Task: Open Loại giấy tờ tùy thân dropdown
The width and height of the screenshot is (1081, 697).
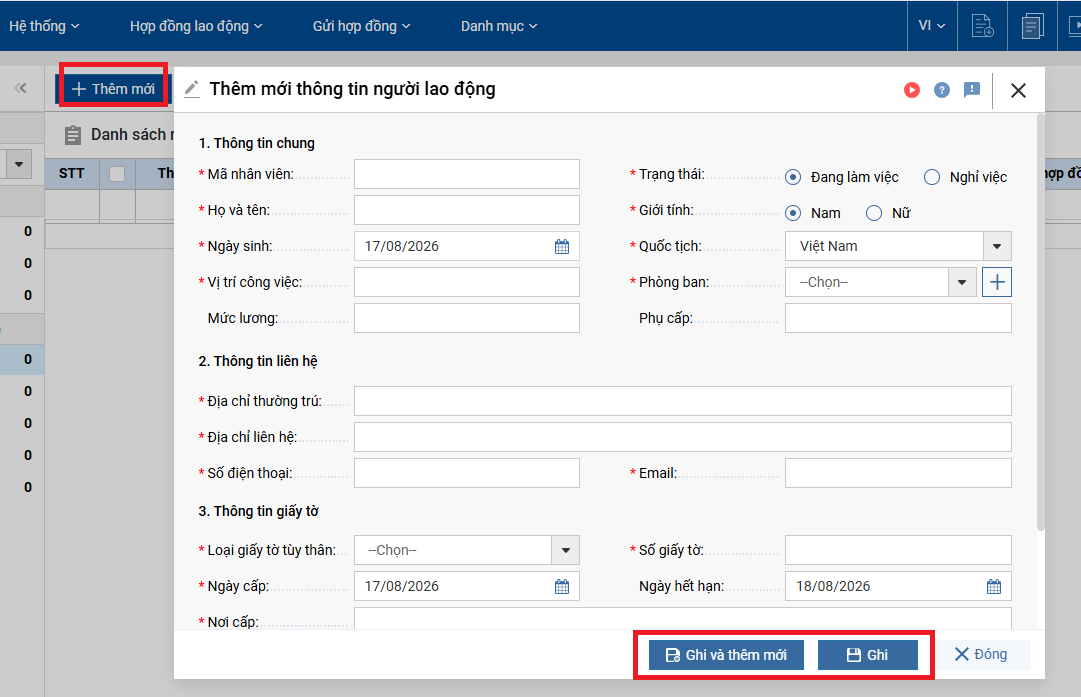Action: coord(565,550)
